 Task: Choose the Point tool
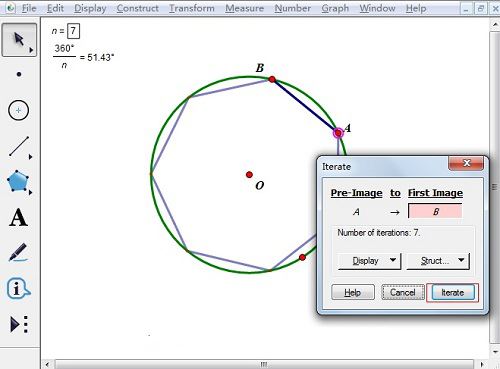click(19, 74)
